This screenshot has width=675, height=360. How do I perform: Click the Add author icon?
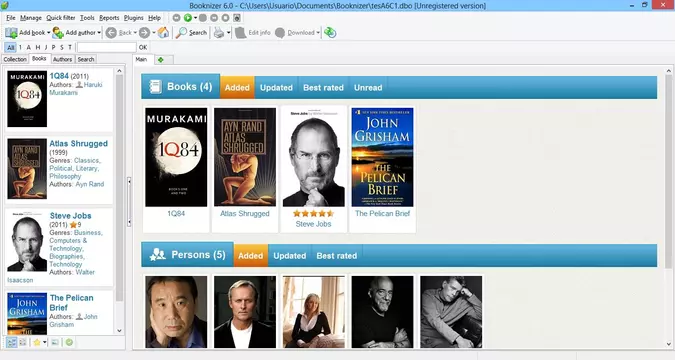tap(58, 33)
